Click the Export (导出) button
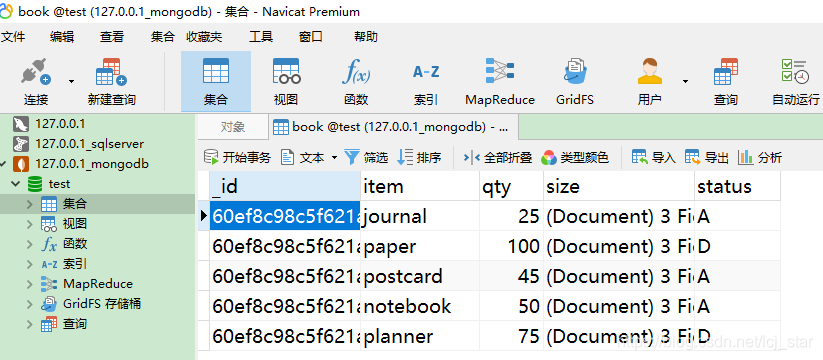 coord(707,157)
